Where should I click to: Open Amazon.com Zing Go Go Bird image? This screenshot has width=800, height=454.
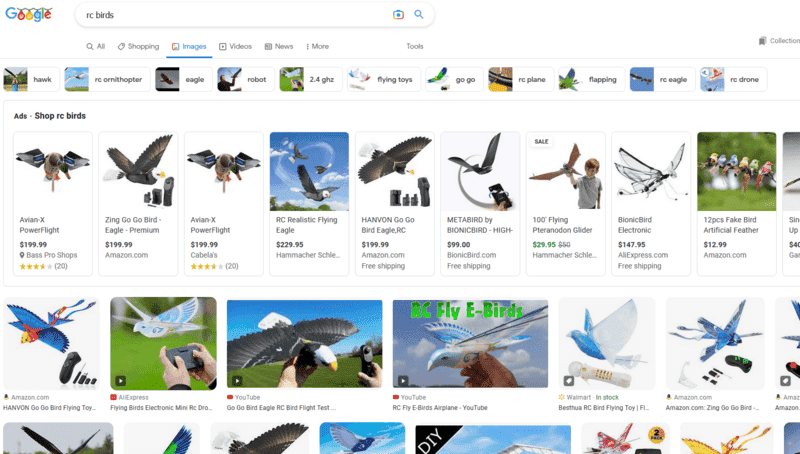pyautogui.click(x=715, y=343)
